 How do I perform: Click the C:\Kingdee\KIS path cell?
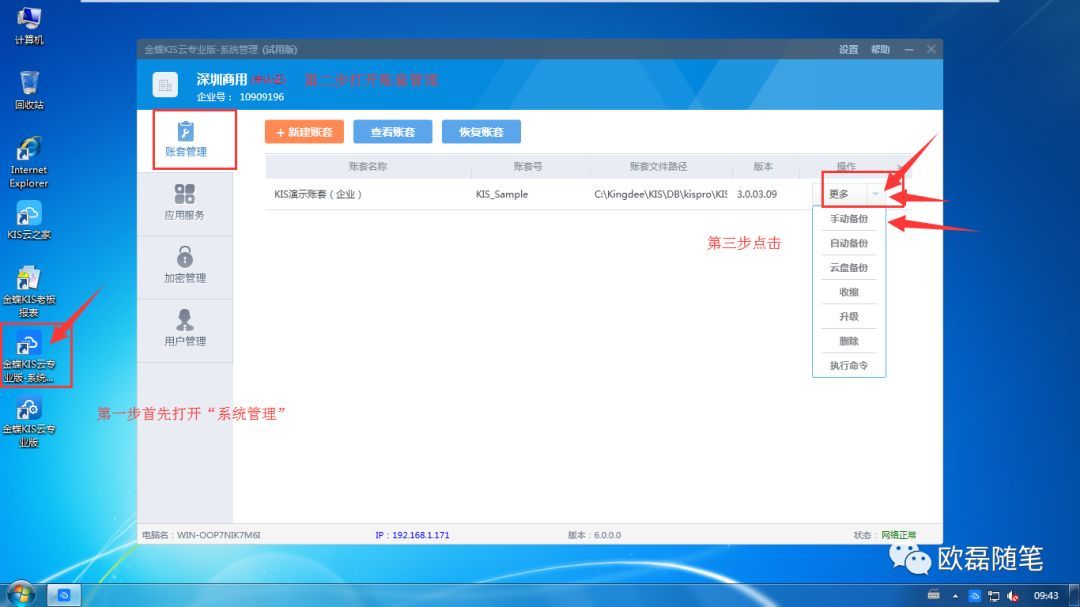point(661,194)
